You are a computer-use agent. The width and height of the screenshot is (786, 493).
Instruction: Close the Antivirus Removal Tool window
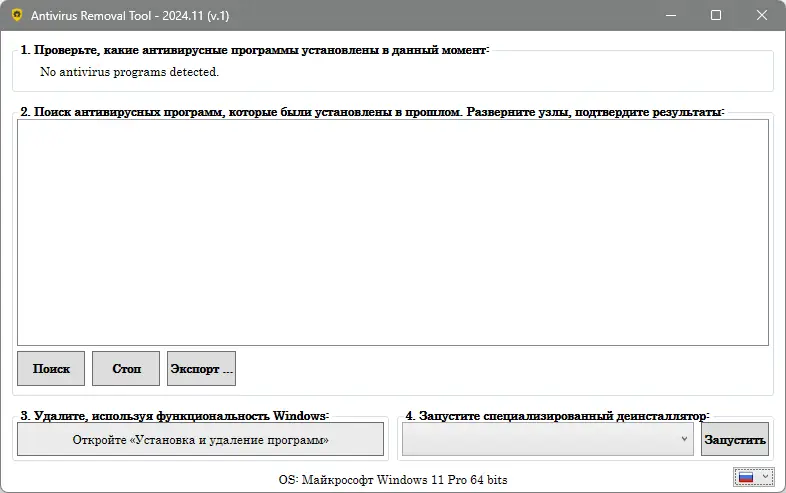[761, 15]
